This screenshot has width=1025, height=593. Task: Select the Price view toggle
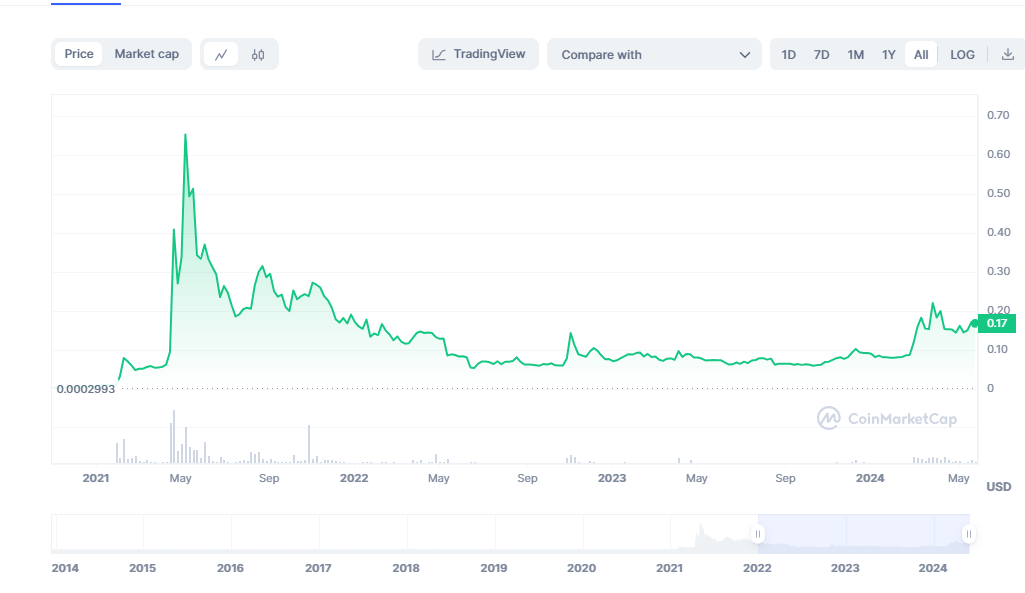[79, 54]
